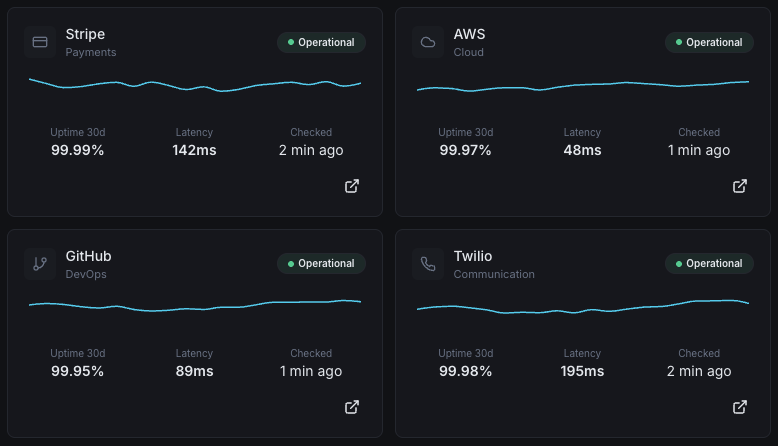This screenshot has height=446, width=778.
Task: Click the Twilio latency sparkline chart
Action: (583, 307)
